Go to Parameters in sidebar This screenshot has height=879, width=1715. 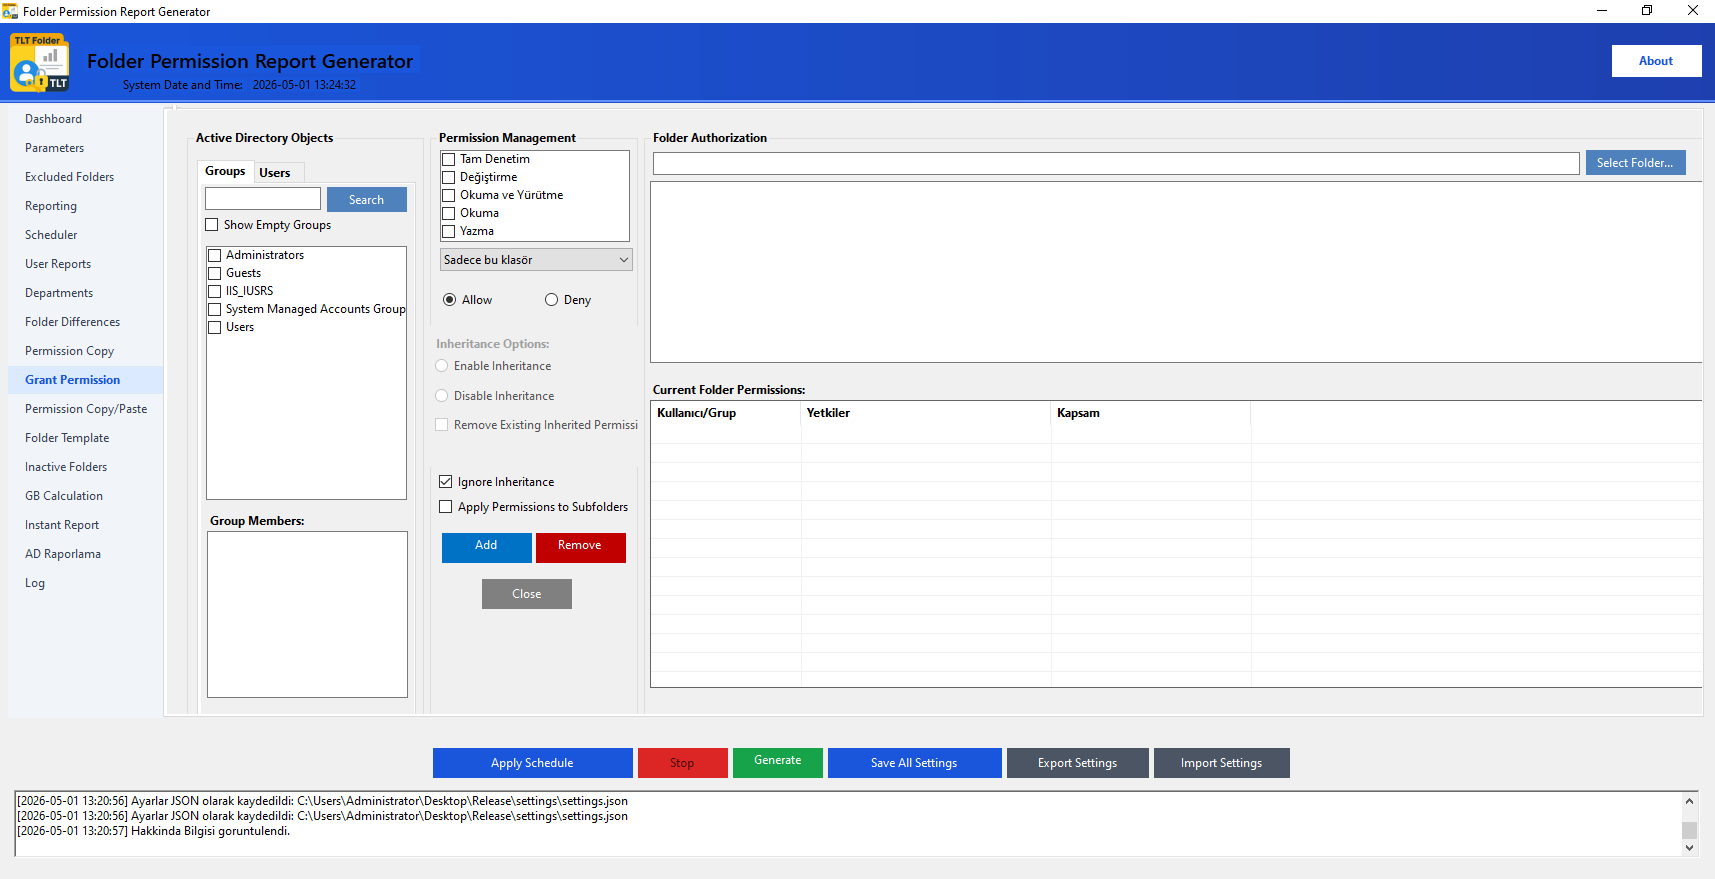click(x=54, y=148)
